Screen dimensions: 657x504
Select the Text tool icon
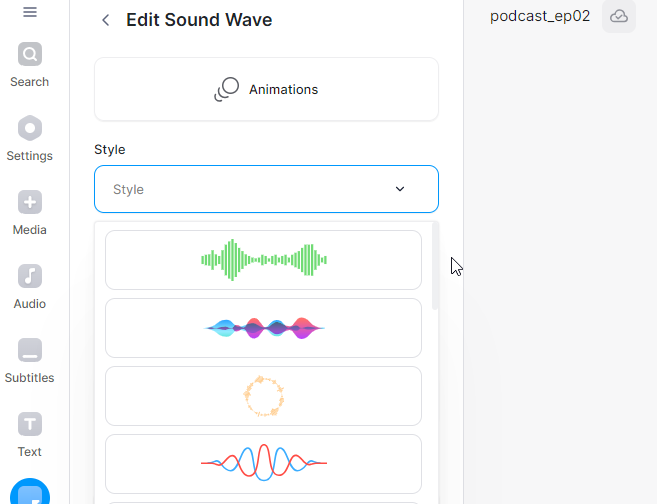click(x=30, y=424)
